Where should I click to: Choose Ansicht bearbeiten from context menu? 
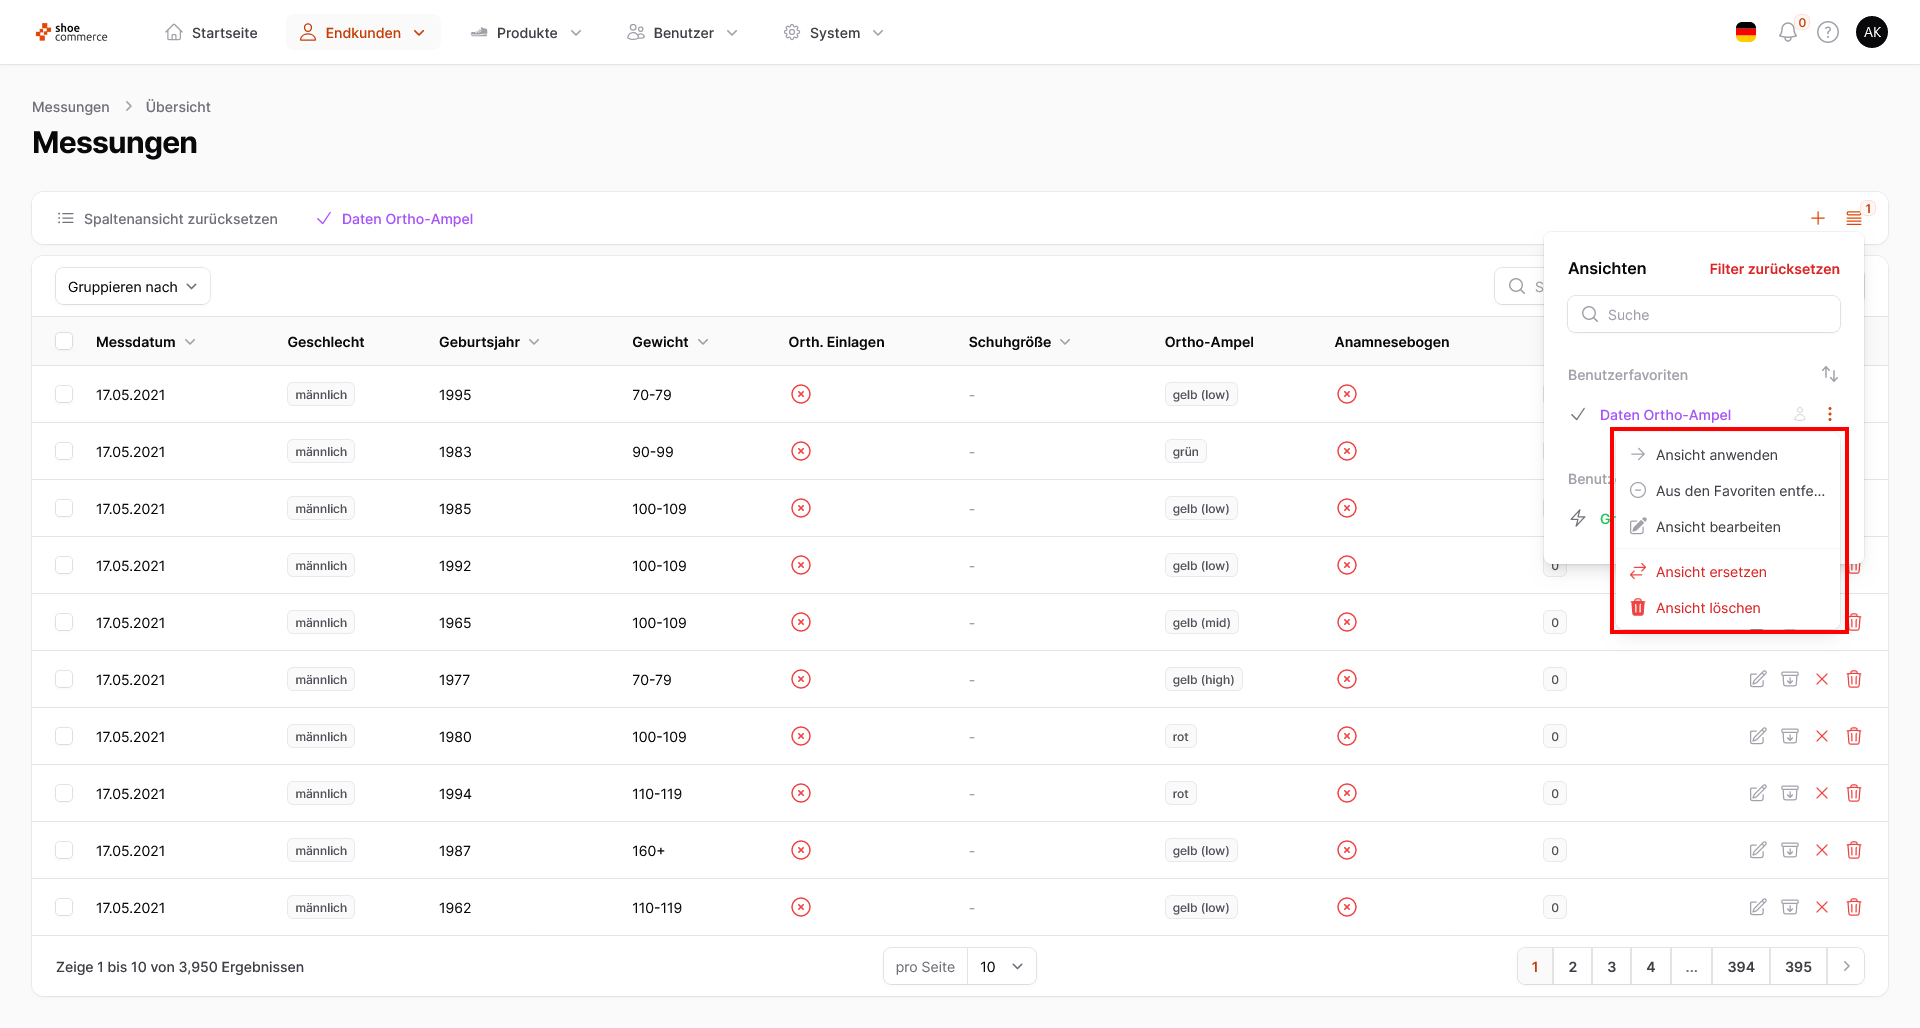(x=1717, y=527)
